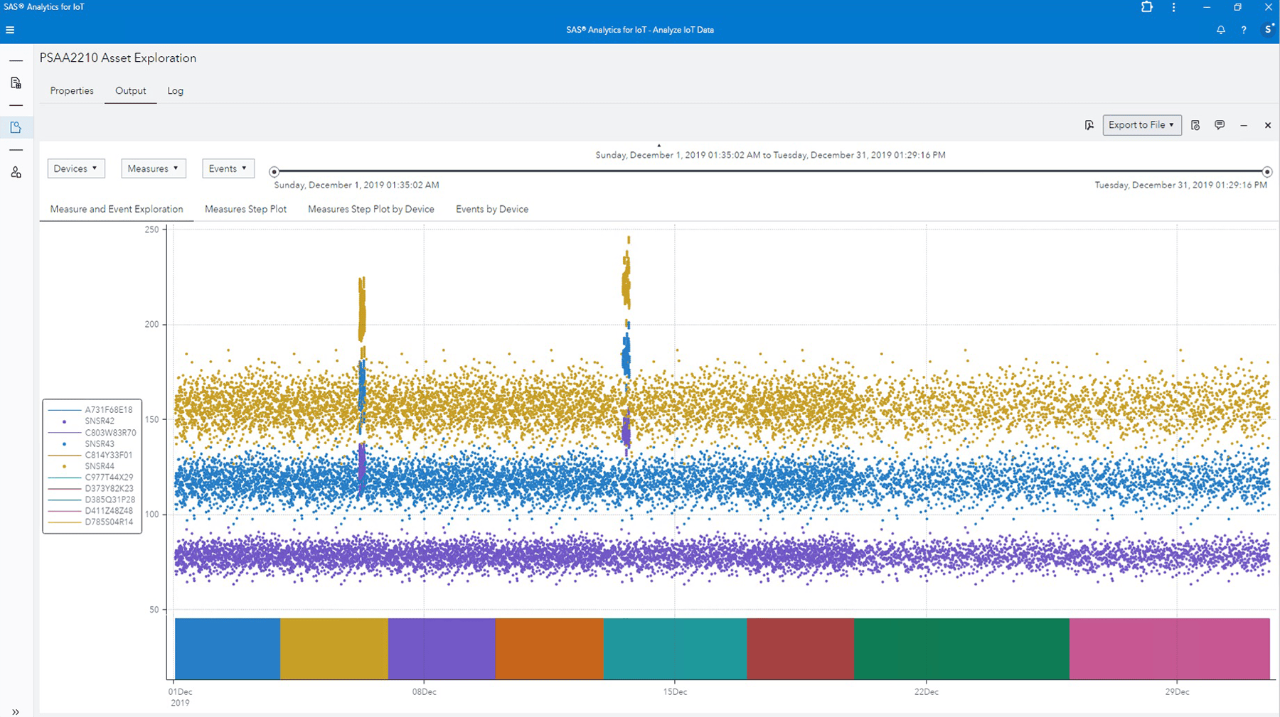Toggle the SNSR44 series in the legend
This screenshot has height=717, width=1280.
[x=100, y=466]
